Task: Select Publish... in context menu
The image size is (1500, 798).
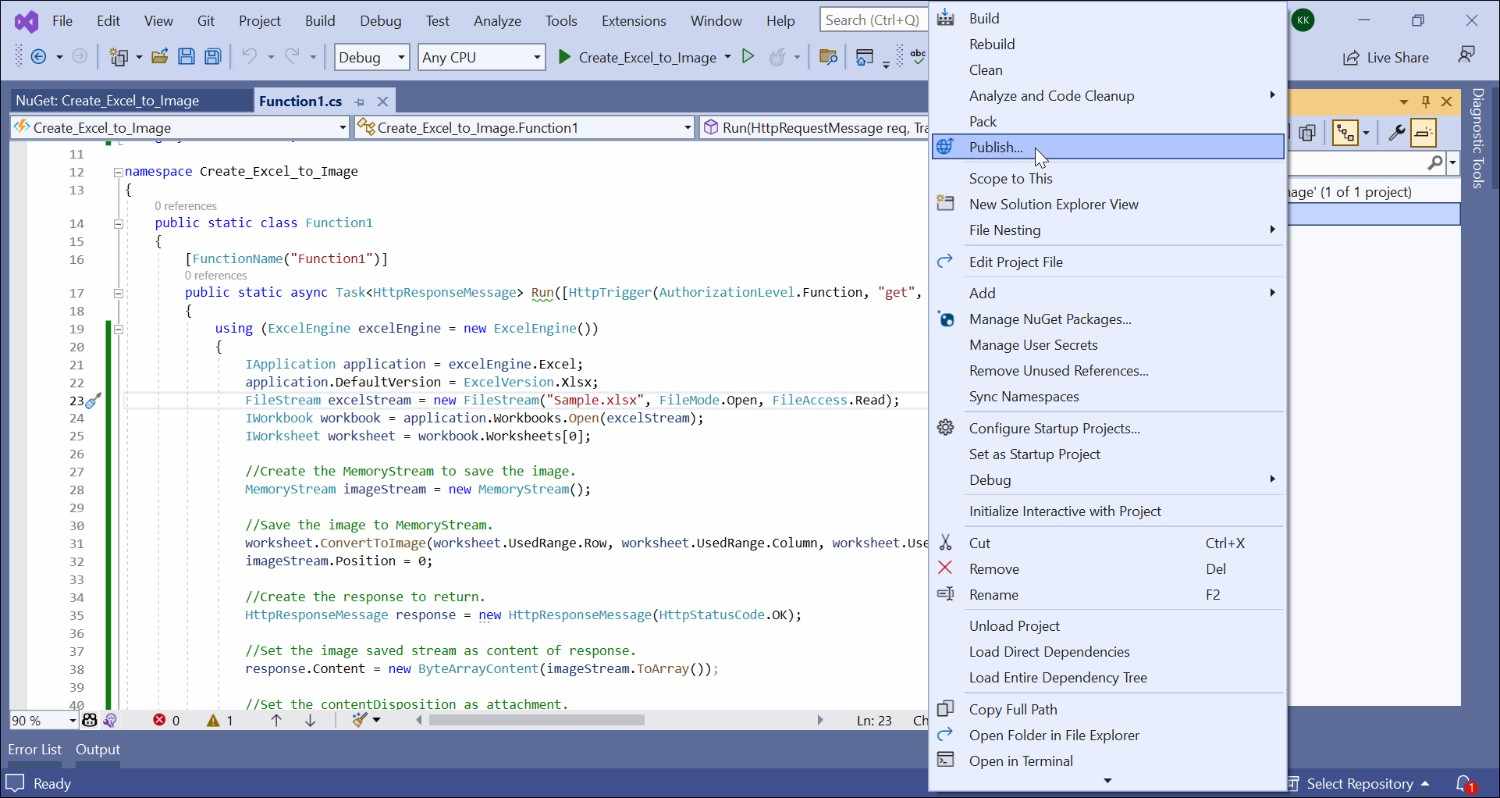Action: [x=1107, y=147]
